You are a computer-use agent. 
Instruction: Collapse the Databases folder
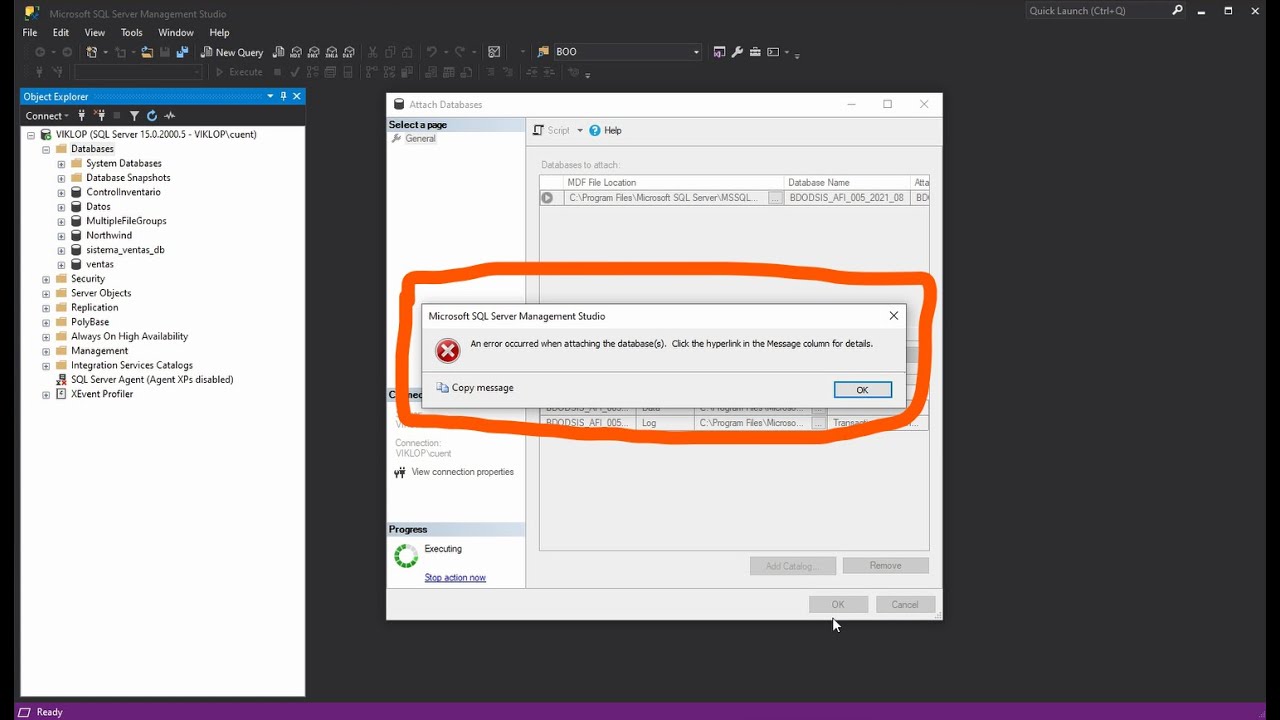[46, 149]
